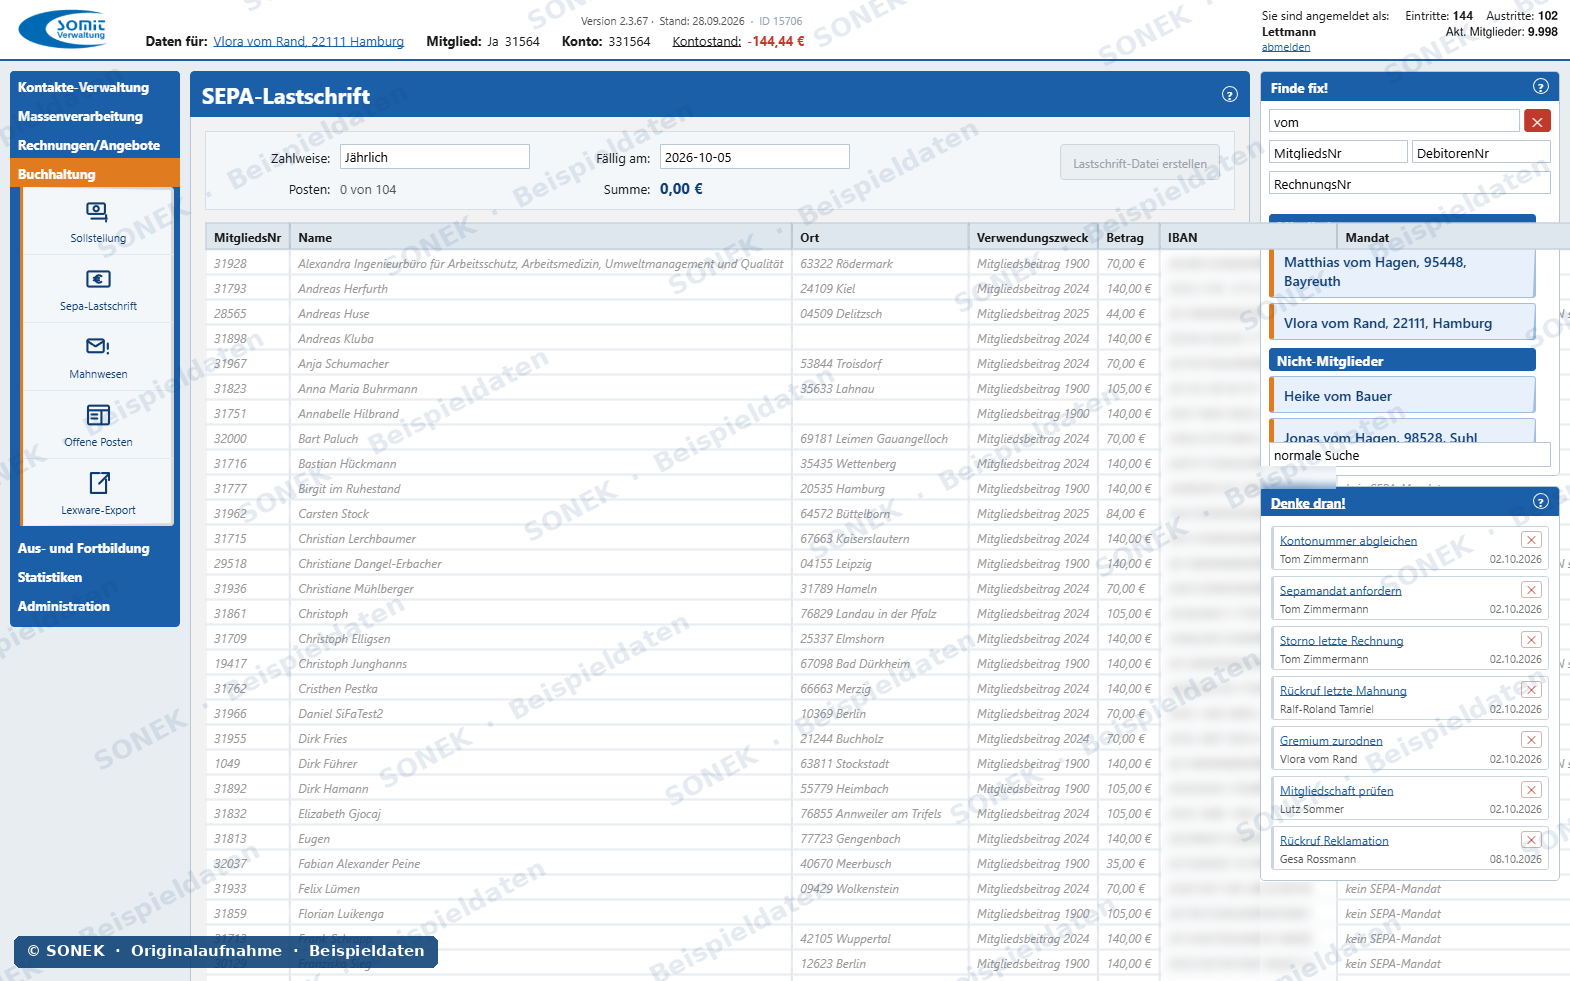Viewport: 1570px width, 981px height.
Task: Open the Kontostand link in the header
Action: click(707, 41)
